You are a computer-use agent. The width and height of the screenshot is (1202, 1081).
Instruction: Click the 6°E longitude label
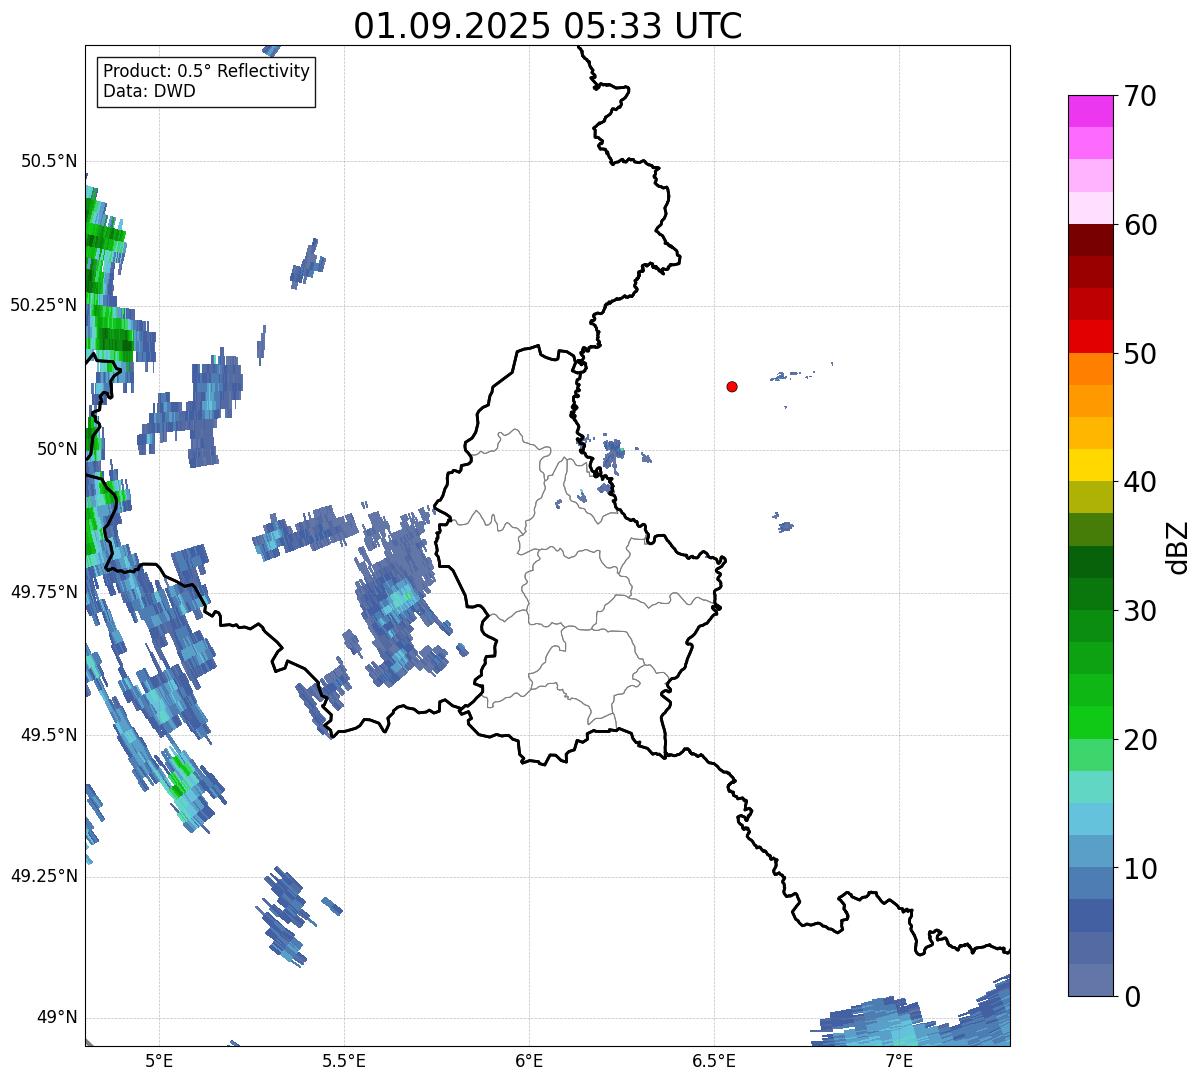[x=529, y=1060]
